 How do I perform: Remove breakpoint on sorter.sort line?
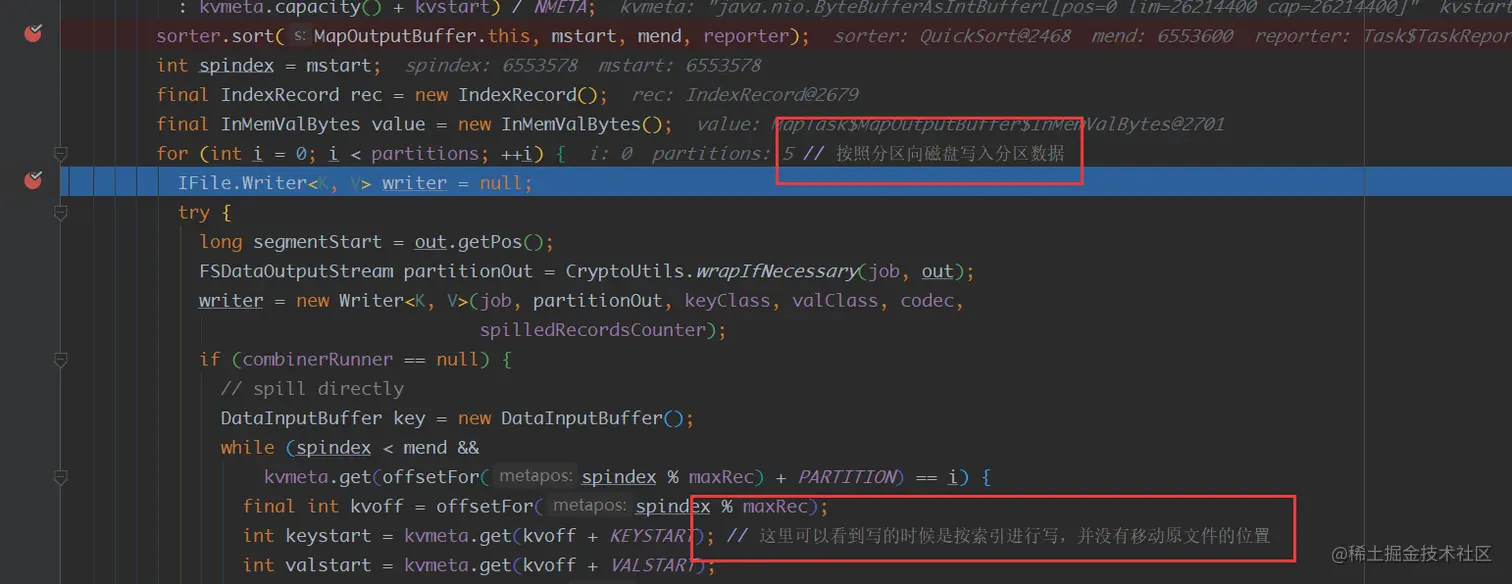pyautogui.click(x=33, y=34)
